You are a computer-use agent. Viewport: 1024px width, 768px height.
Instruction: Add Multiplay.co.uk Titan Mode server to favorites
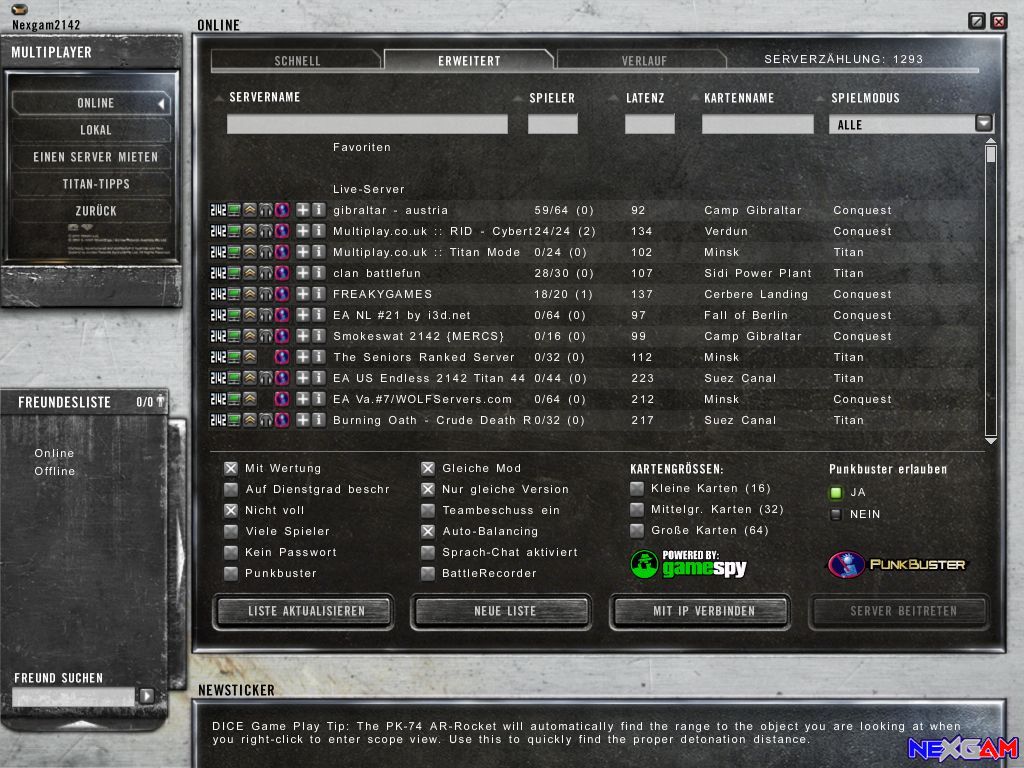pos(303,252)
